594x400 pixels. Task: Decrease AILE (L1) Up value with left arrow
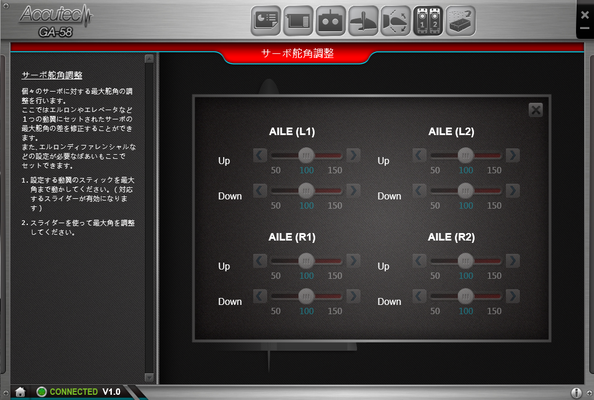click(260, 155)
